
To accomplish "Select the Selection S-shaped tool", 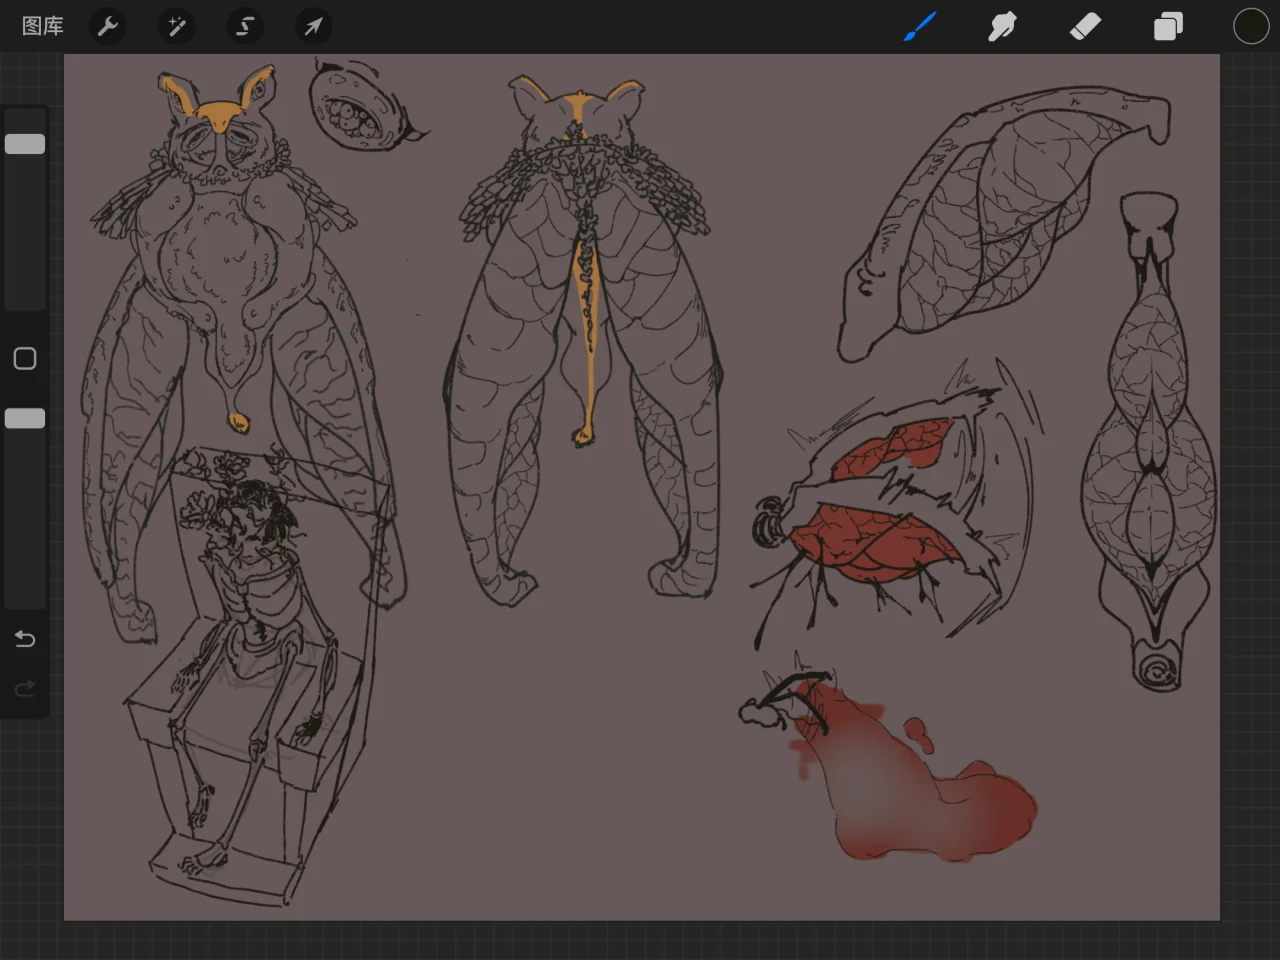I will tap(245, 26).
